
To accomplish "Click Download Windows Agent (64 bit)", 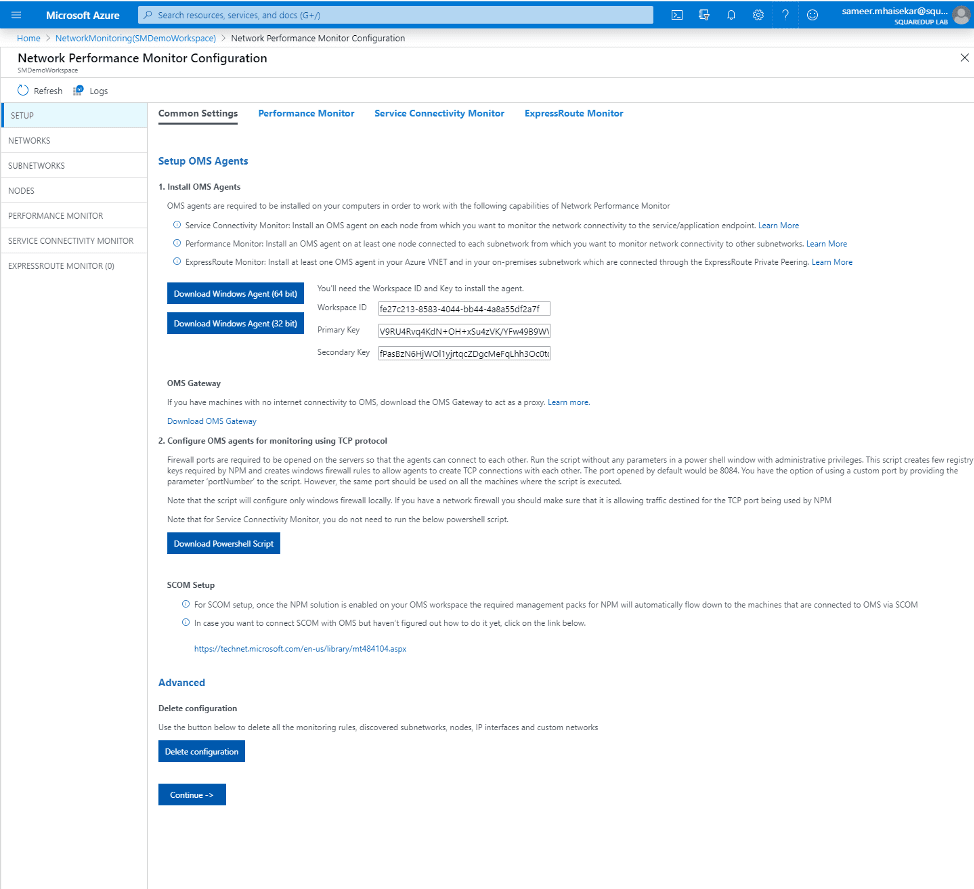I will tap(235, 295).
